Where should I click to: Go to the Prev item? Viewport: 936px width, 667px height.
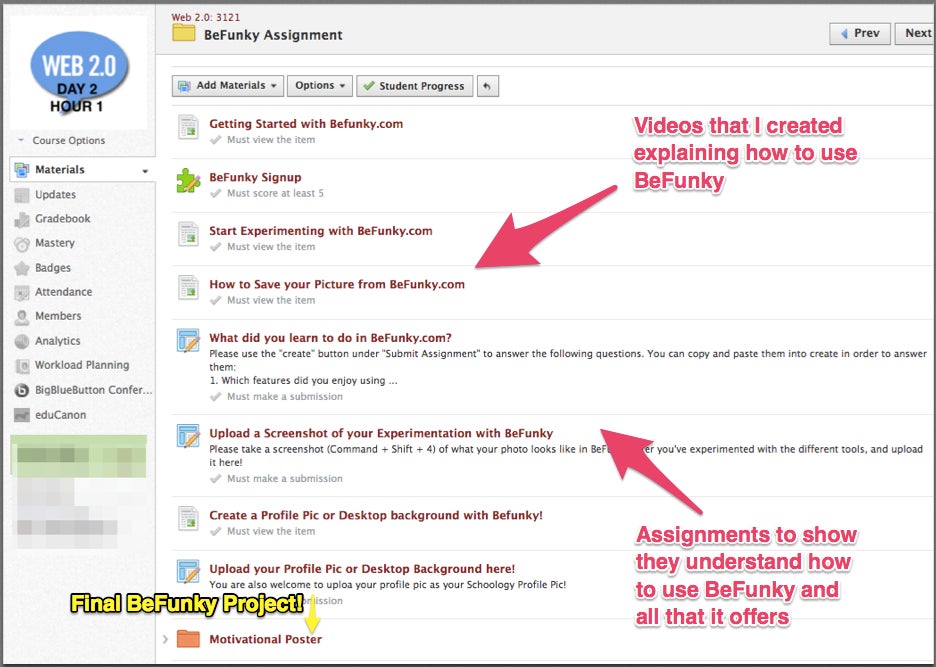pyautogui.click(x=860, y=33)
